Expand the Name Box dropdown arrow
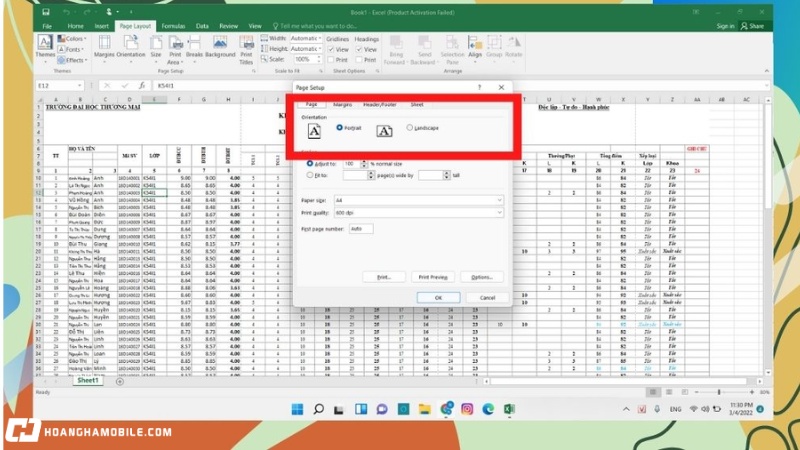800x450 pixels. coord(80,86)
